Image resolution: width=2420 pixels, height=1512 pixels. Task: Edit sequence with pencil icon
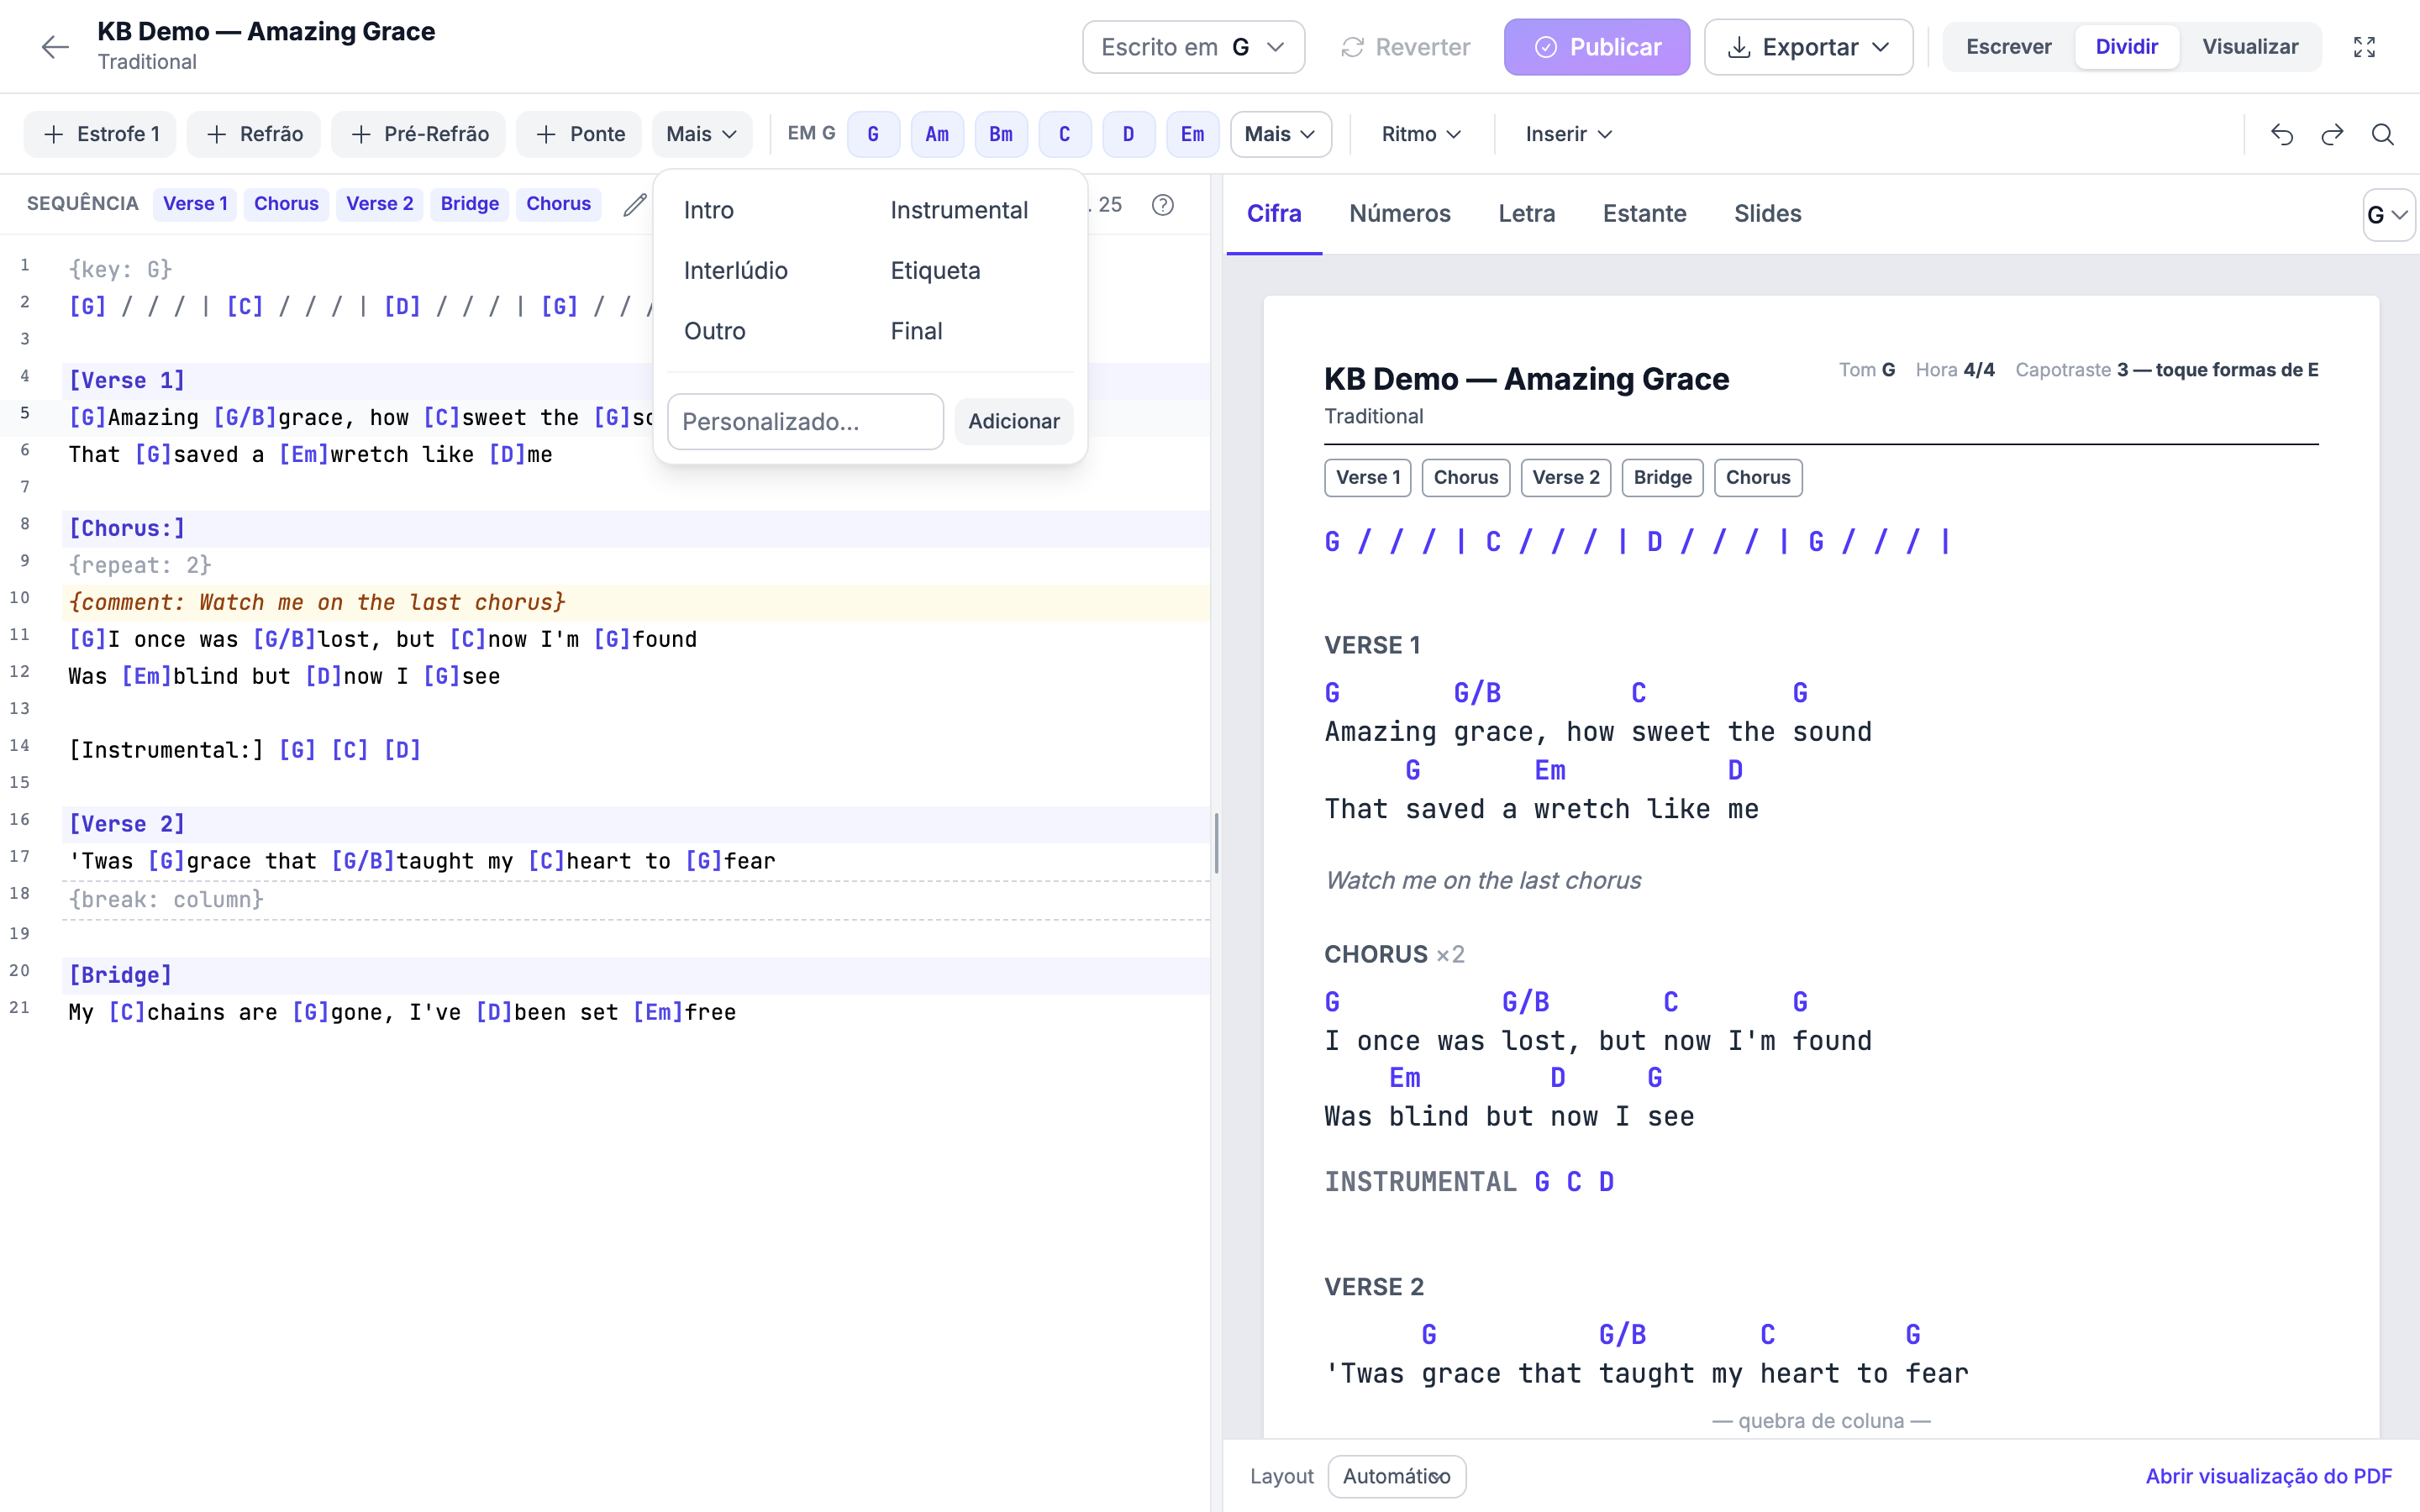pyautogui.click(x=634, y=204)
